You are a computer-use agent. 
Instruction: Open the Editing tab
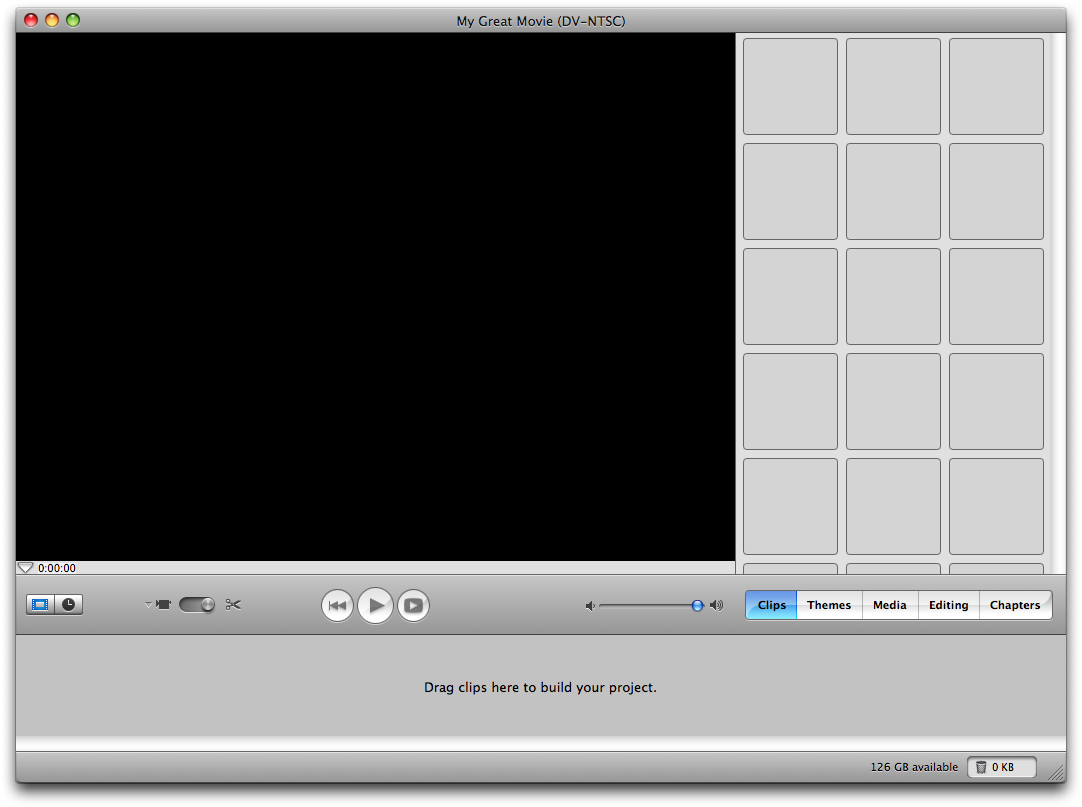pos(949,605)
